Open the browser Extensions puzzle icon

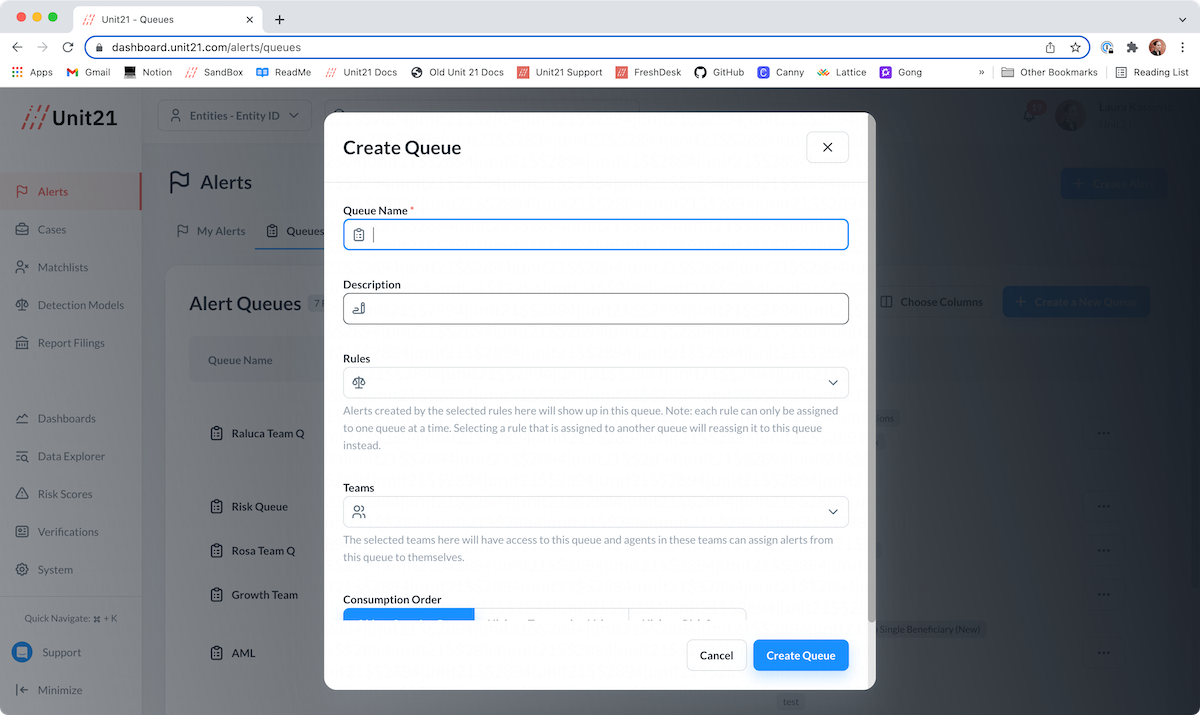(x=1132, y=47)
